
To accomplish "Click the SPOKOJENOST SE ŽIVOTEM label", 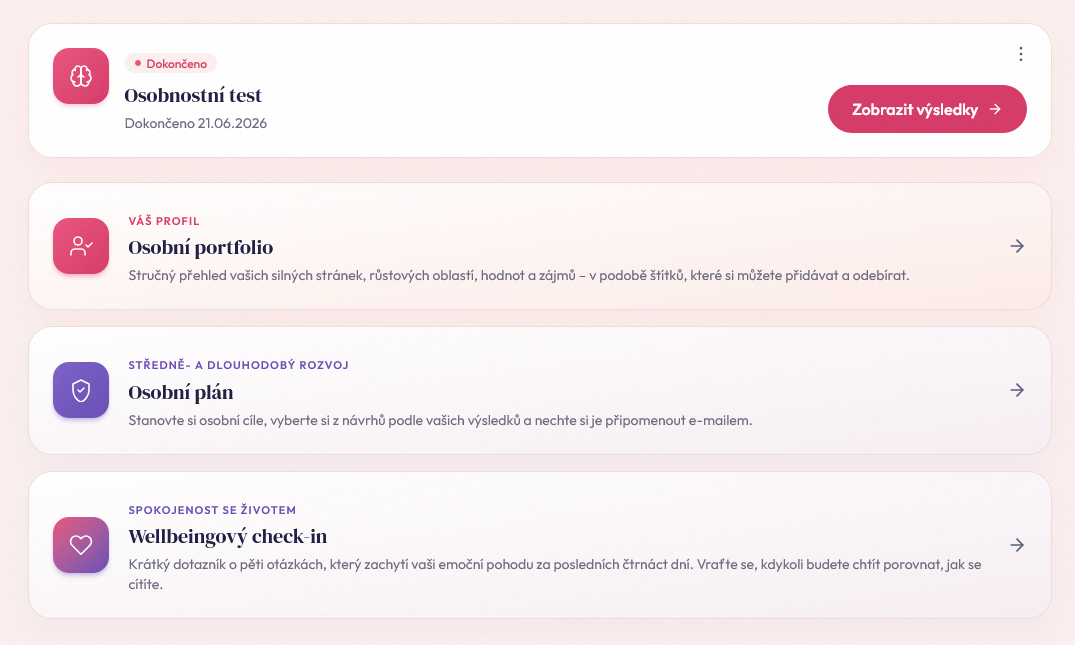I will point(212,510).
